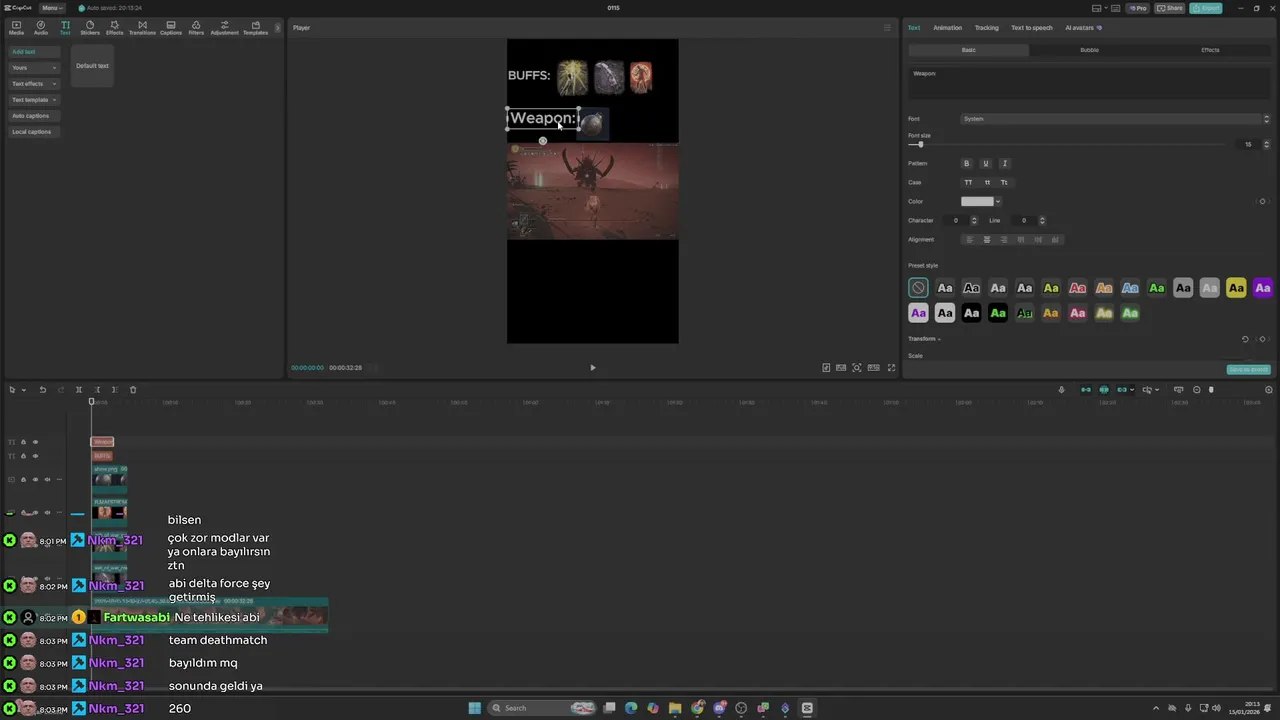The width and height of the screenshot is (1280, 720).
Task: Lock the BUFFS text track
Action: pyautogui.click(x=23, y=456)
